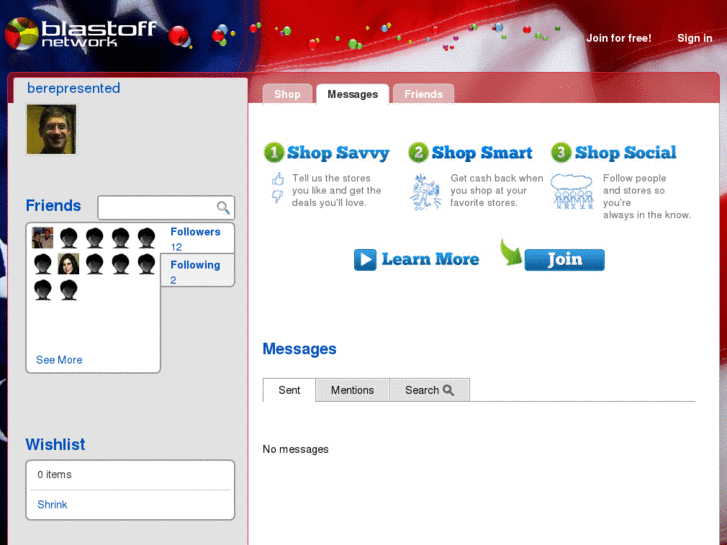Click the 'No messages' text
The width and height of the screenshot is (727, 545).
pyautogui.click(x=295, y=449)
